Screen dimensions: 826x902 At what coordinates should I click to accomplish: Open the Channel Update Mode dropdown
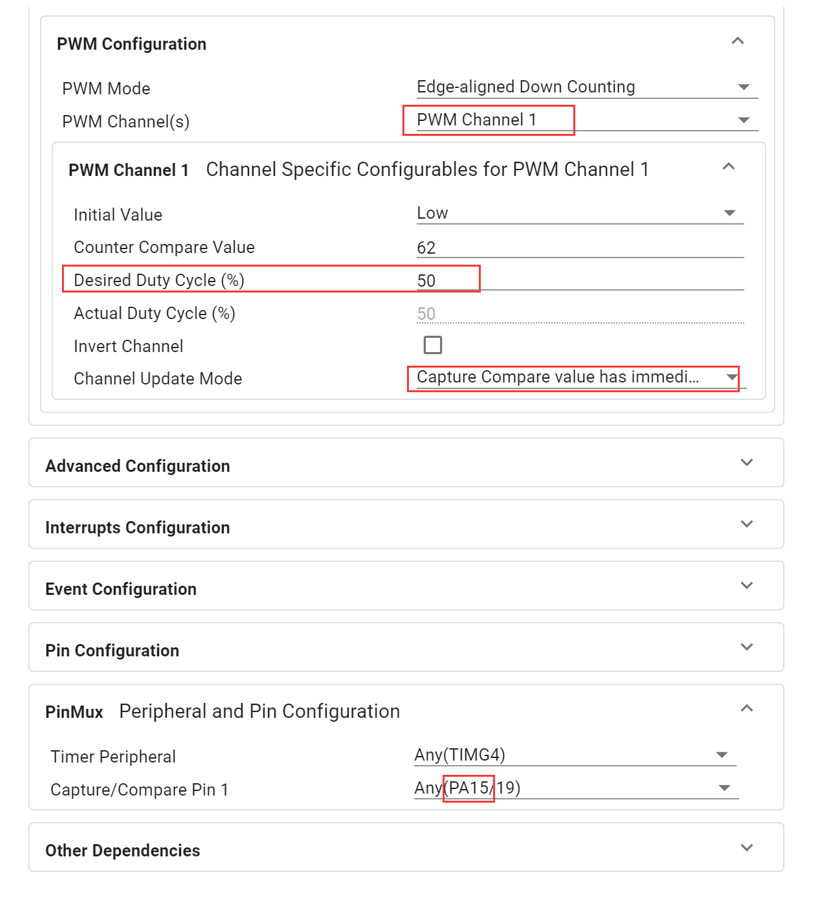580,377
